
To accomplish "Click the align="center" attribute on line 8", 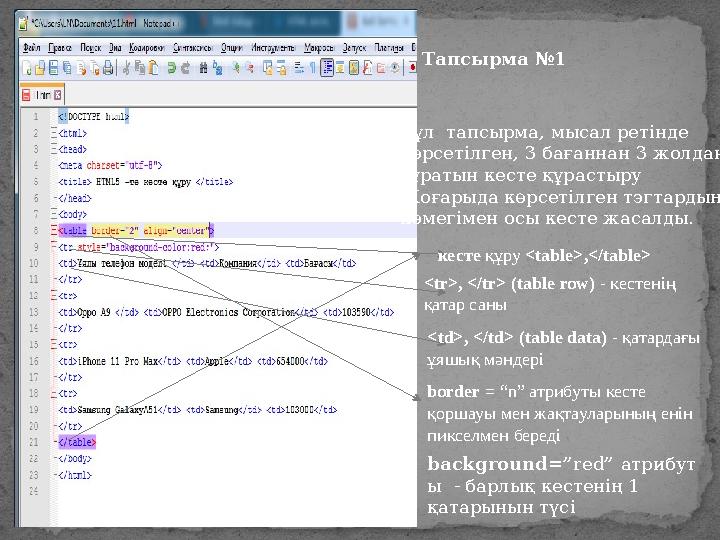I will pos(177,231).
